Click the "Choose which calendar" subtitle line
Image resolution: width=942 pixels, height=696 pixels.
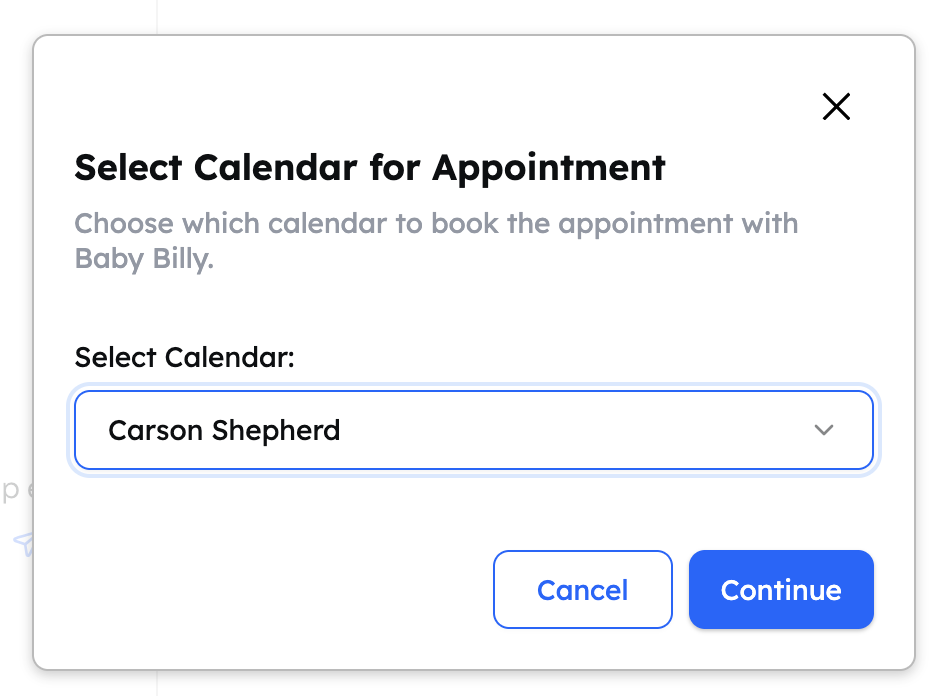coord(436,222)
